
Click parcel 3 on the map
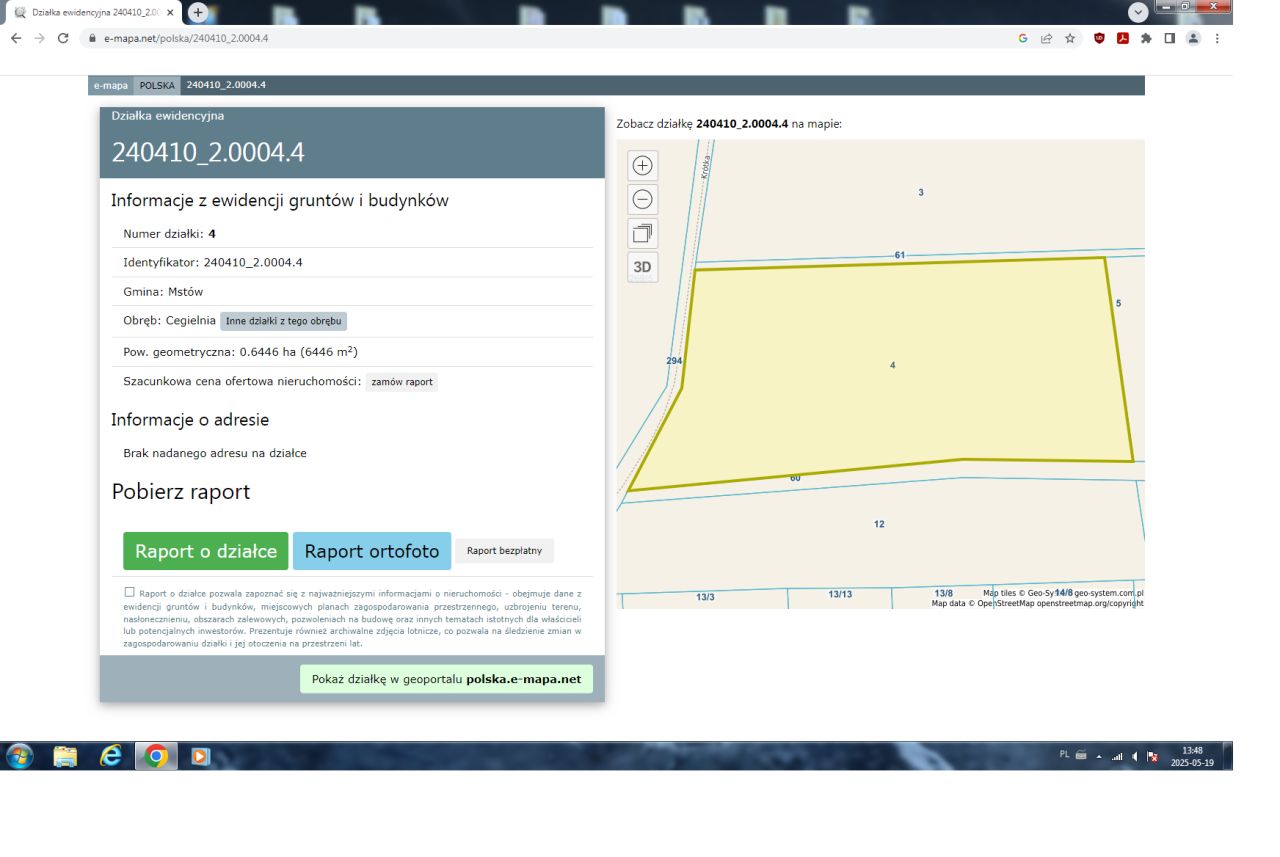(921, 192)
